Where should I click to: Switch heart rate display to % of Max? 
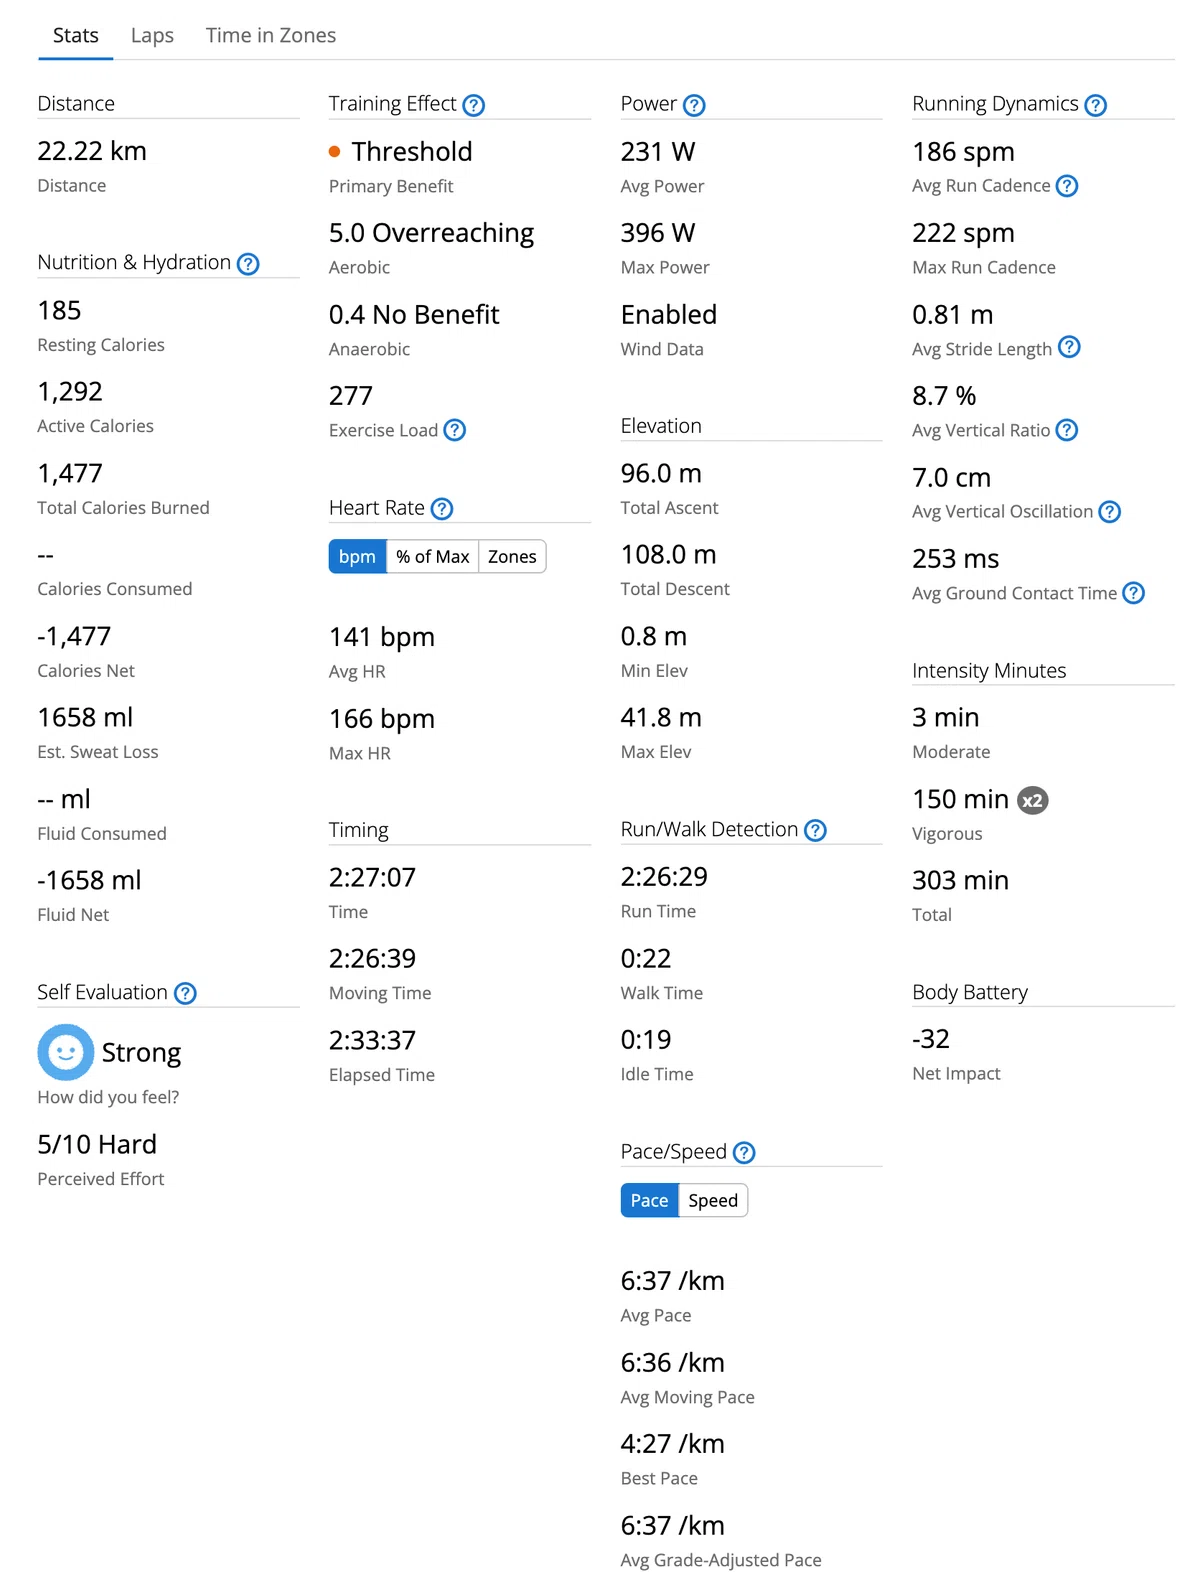point(432,557)
